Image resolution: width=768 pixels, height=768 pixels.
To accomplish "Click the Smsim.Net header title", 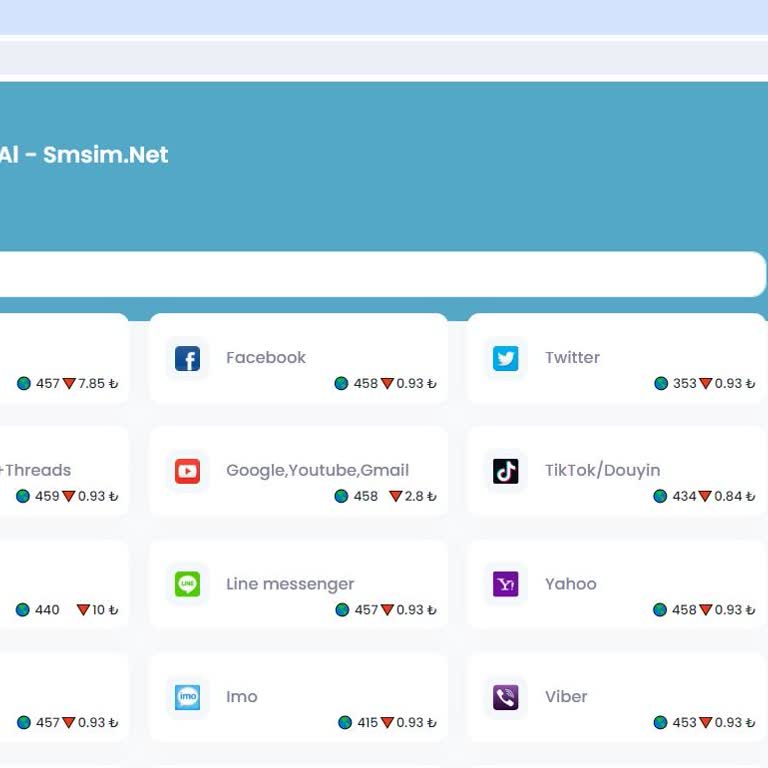I will coord(105,155).
